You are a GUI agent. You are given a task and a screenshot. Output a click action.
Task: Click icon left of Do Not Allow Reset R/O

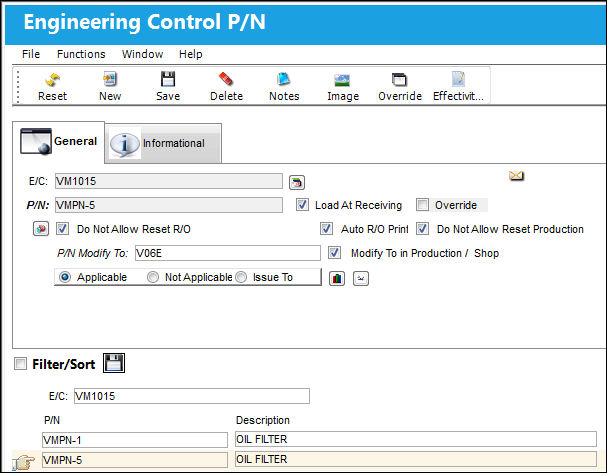point(41,229)
